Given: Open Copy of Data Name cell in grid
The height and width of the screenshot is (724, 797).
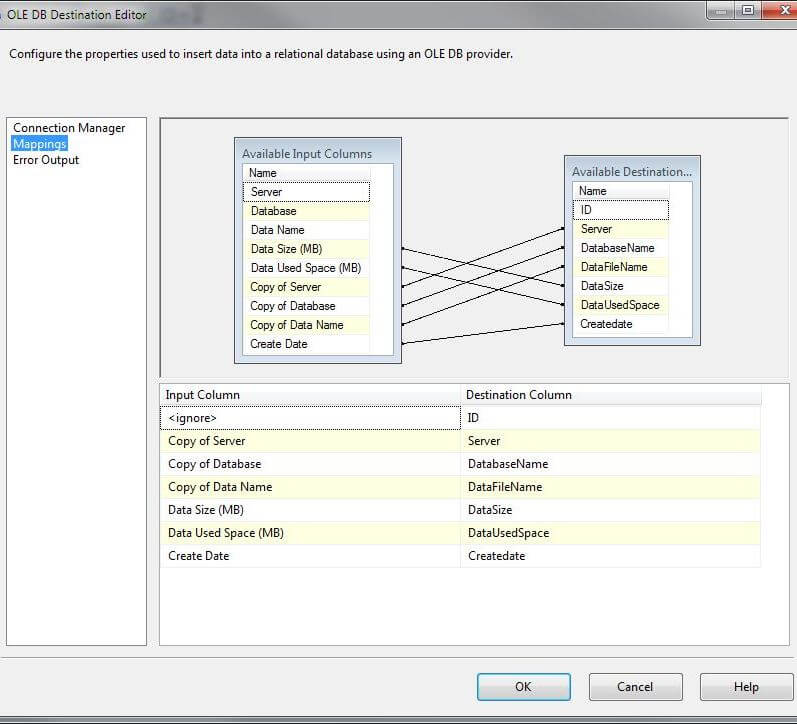Looking at the screenshot, I should tap(310, 487).
